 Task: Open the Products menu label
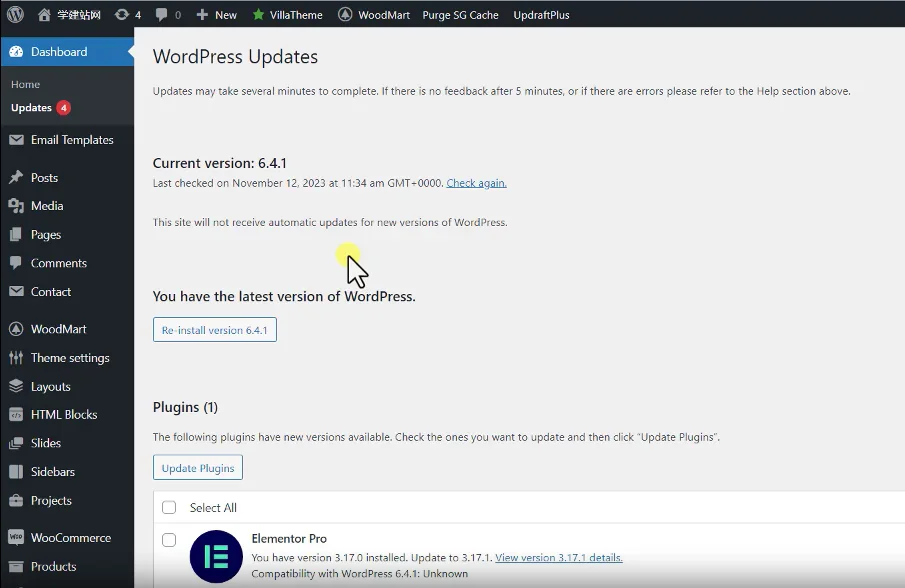[x=53, y=566]
